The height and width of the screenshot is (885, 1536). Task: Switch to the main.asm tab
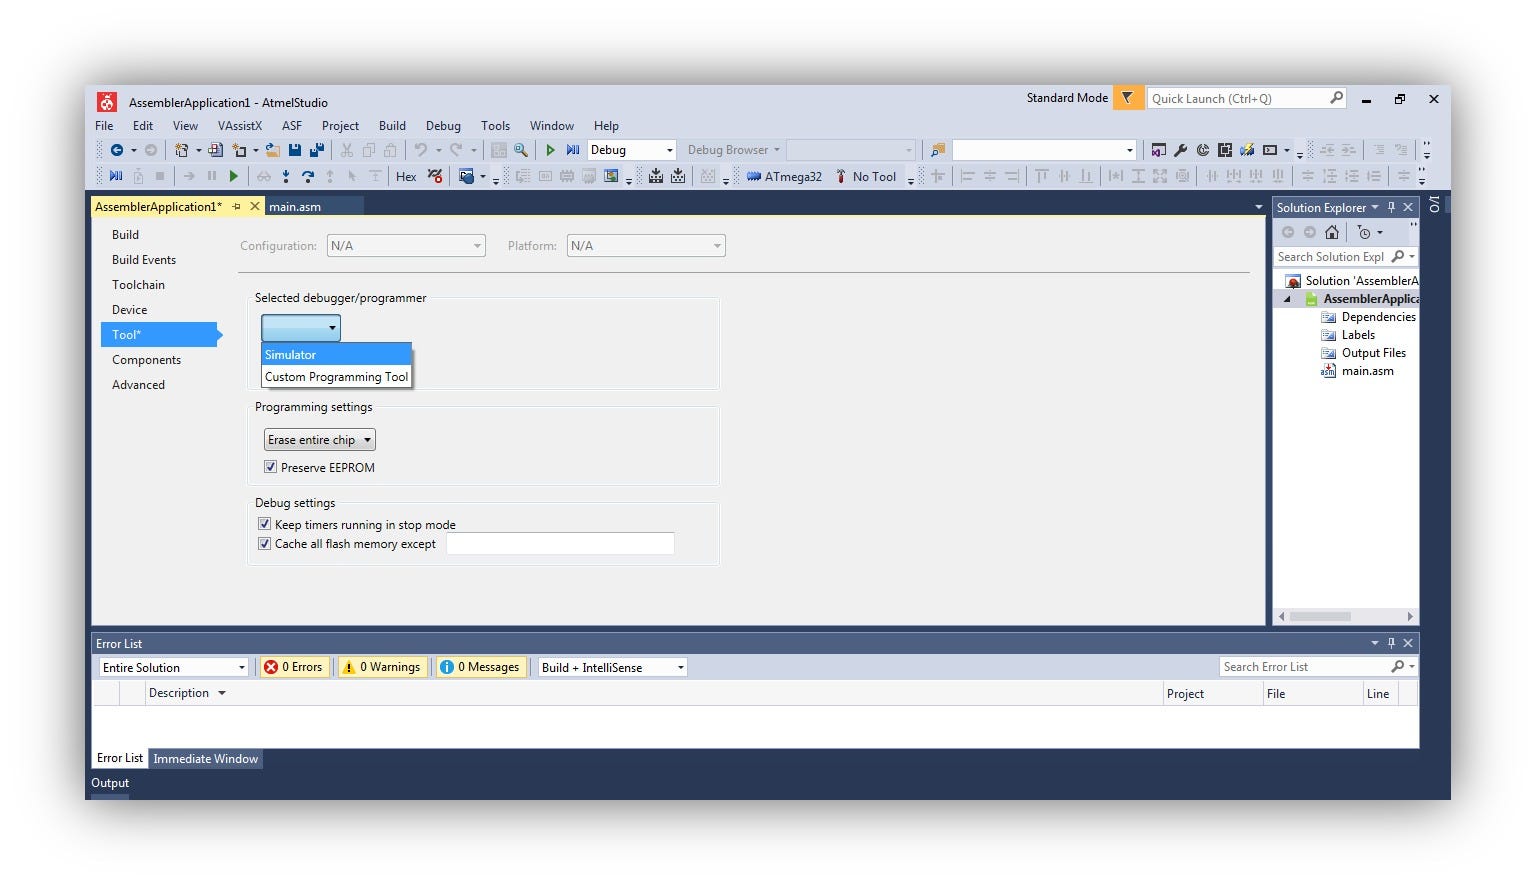coord(295,207)
